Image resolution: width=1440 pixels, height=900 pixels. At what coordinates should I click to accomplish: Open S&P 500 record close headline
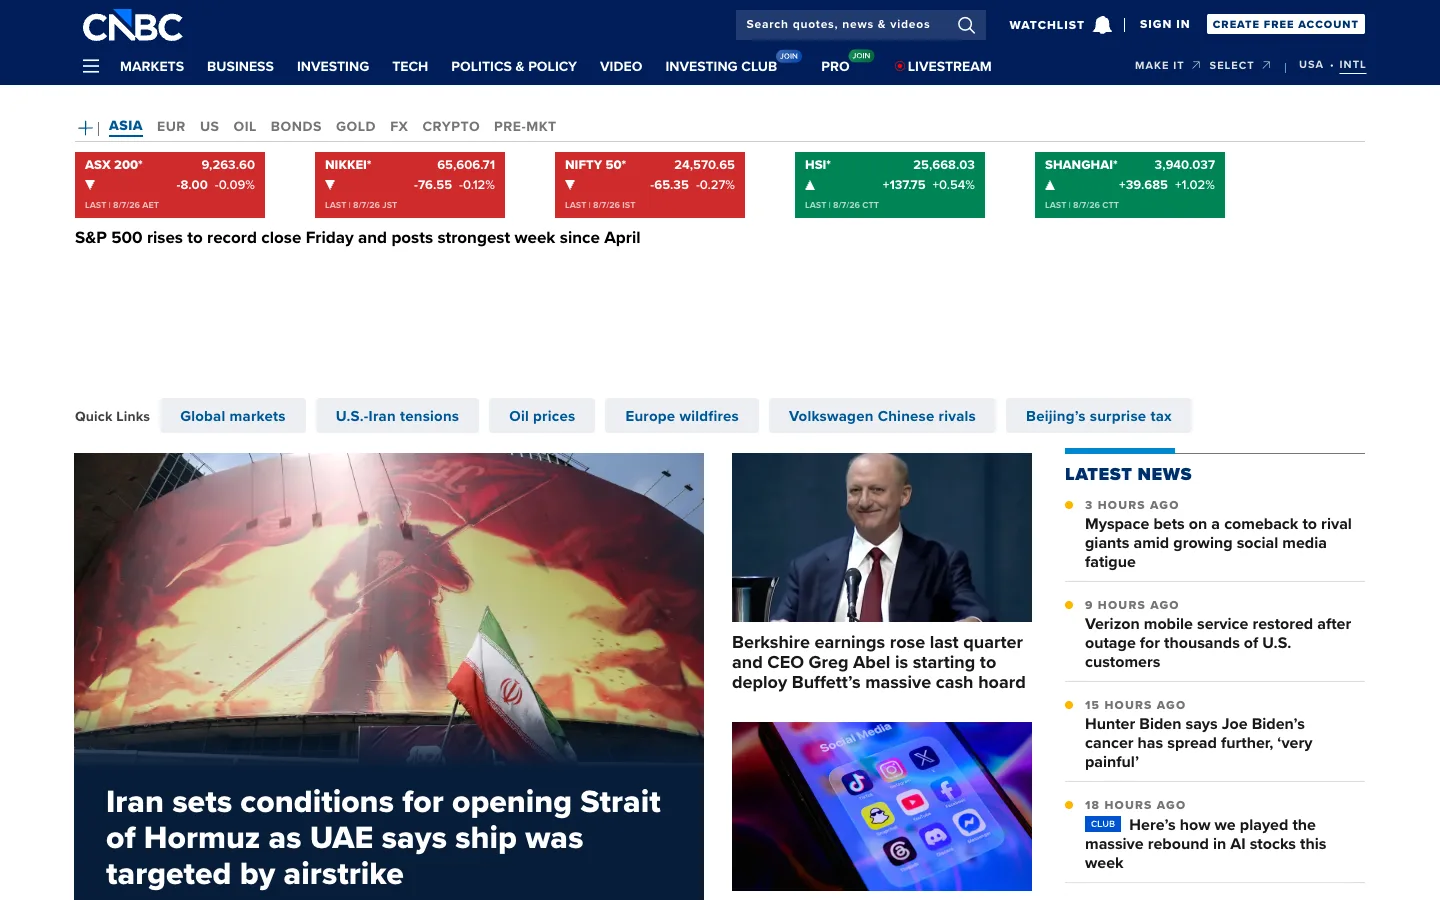tap(357, 238)
